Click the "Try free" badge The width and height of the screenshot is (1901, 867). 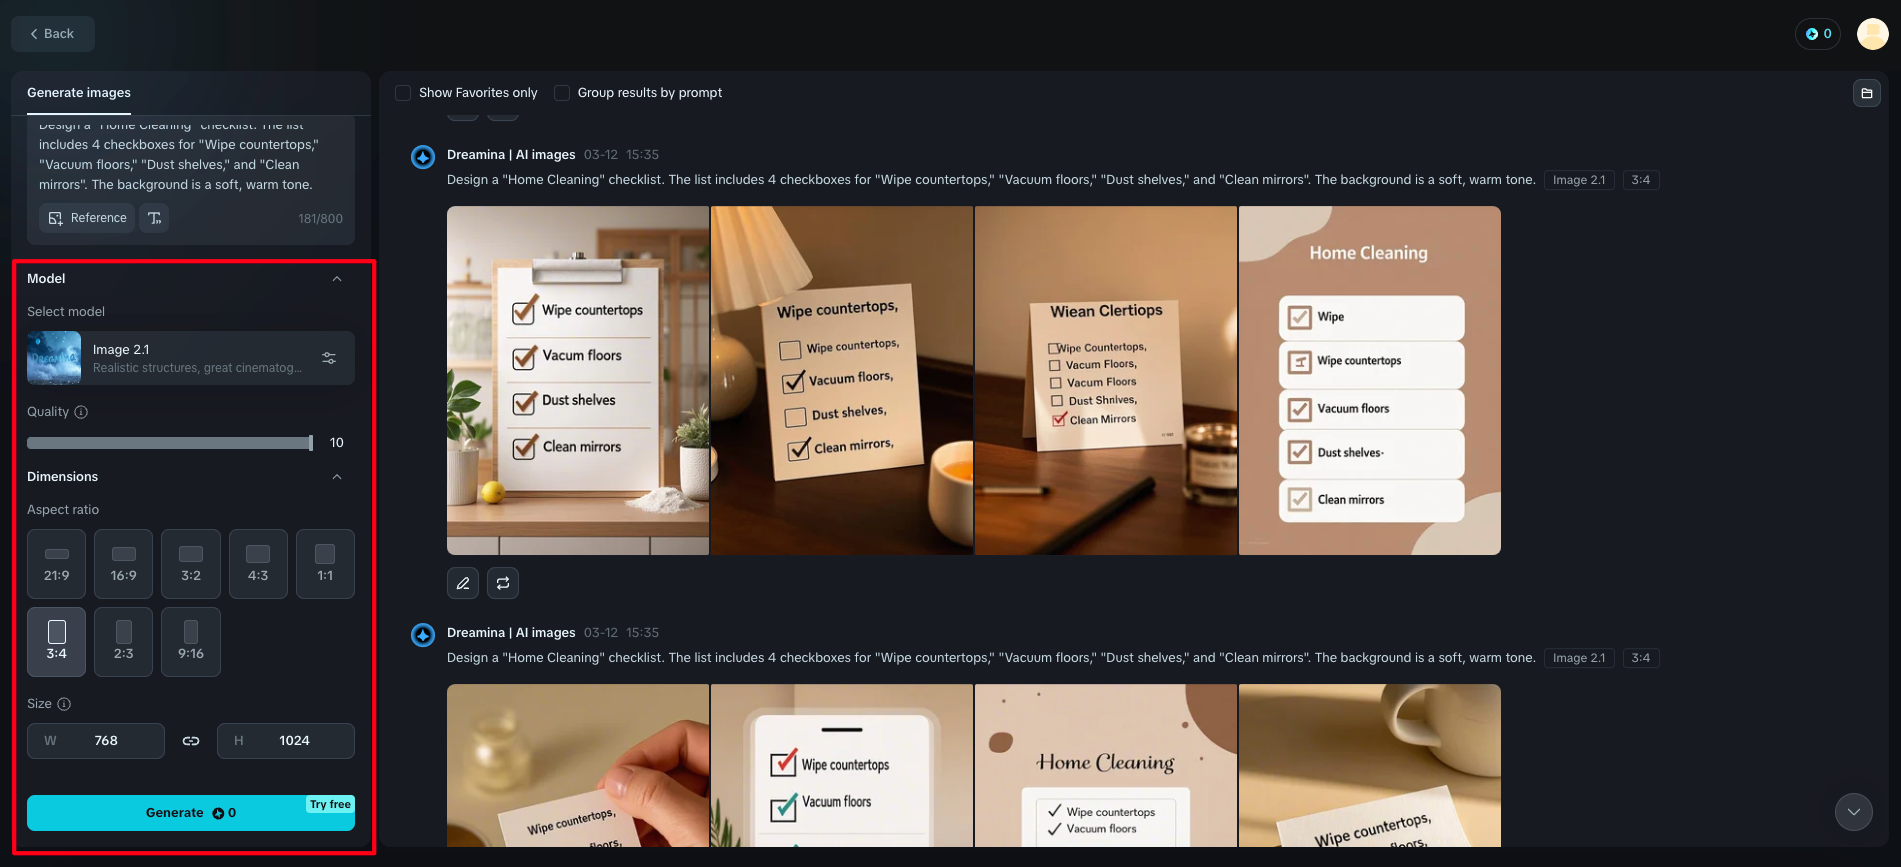pyautogui.click(x=330, y=804)
